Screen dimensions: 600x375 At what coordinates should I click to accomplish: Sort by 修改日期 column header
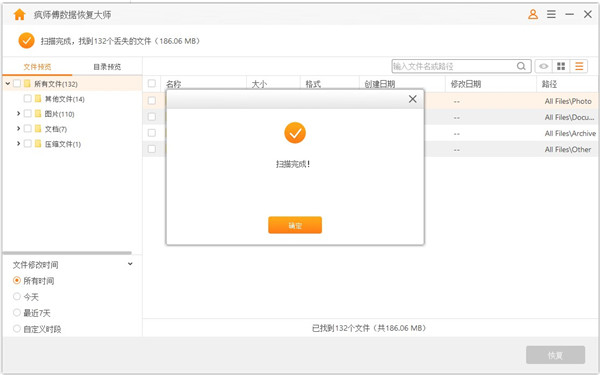point(466,84)
